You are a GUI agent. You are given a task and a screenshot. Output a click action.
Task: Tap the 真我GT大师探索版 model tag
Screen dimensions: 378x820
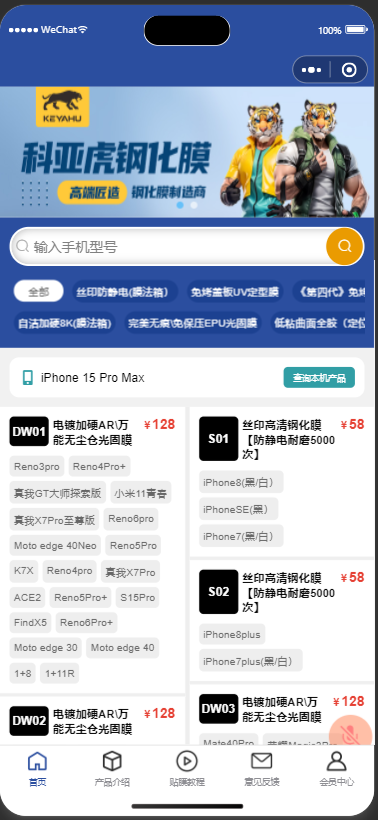pos(58,493)
